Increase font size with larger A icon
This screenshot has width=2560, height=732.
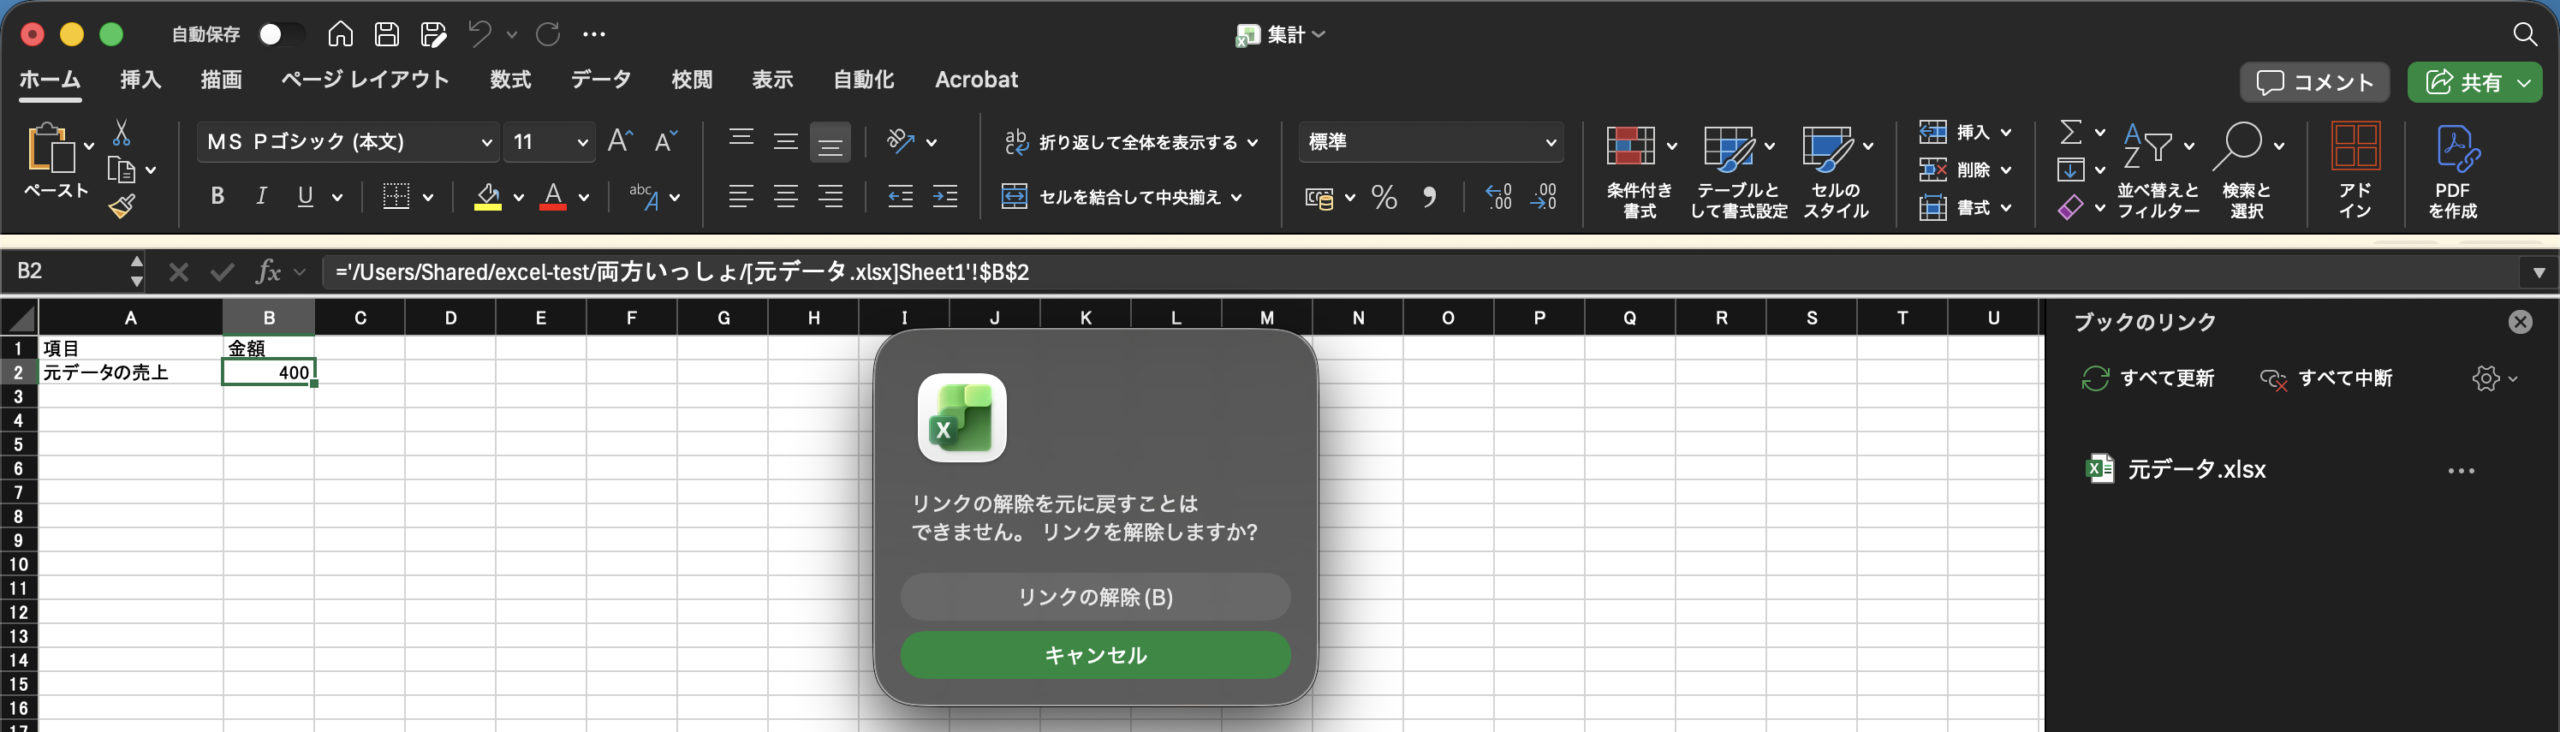pyautogui.click(x=620, y=141)
